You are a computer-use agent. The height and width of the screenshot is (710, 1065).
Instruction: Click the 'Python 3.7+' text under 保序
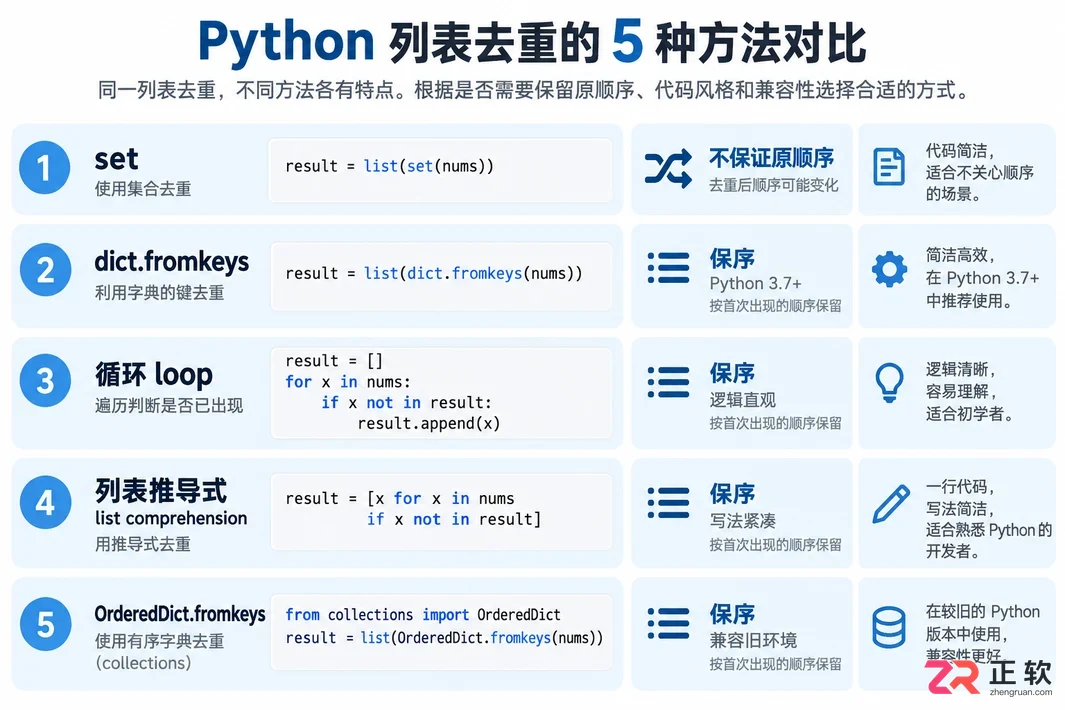pyautogui.click(x=755, y=283)
